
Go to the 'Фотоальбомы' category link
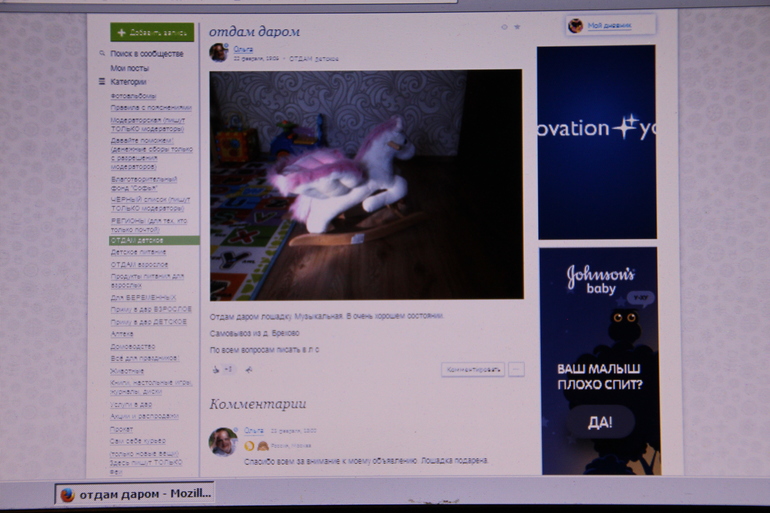point(133,96)
